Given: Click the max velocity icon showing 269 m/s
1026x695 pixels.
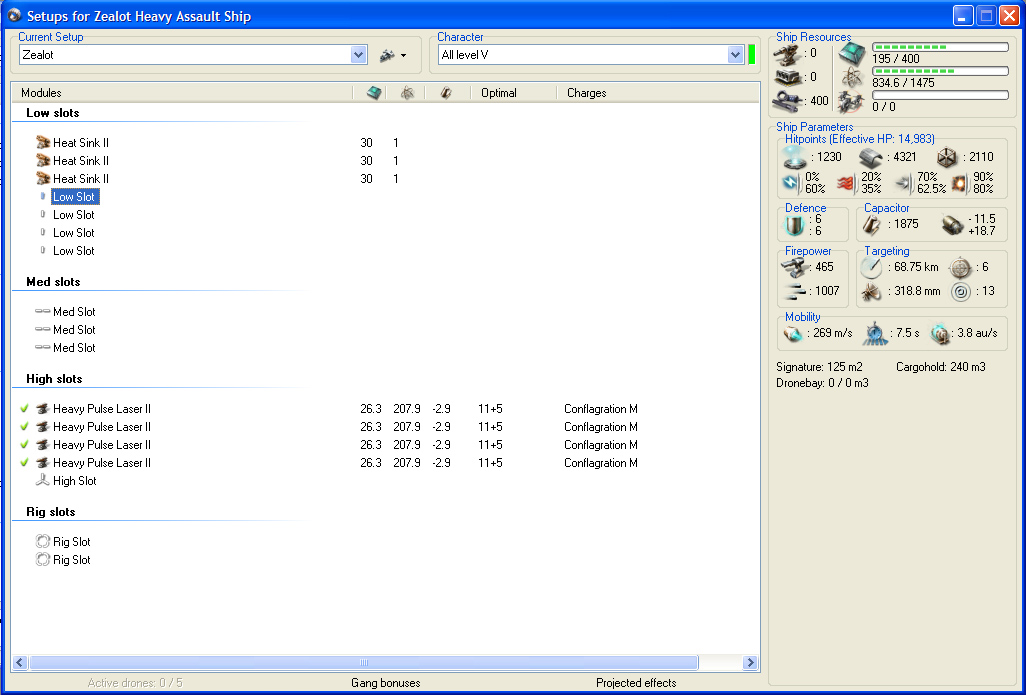Looking at the screenshot, I should pyautogui.click(x=794, y=334).
